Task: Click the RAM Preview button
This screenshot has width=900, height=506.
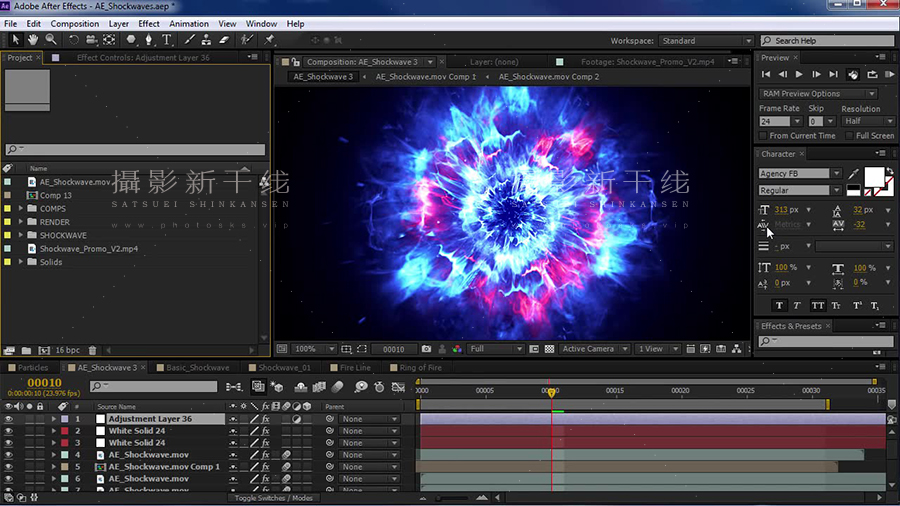Action: 889,75
